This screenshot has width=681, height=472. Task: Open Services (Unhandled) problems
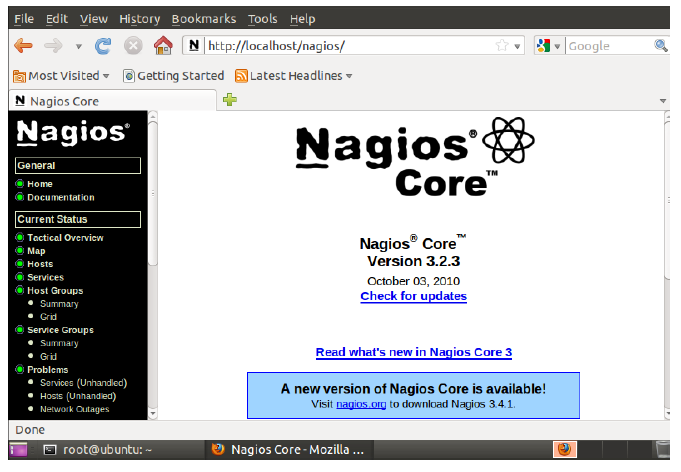pyautogui.click(x=84, y=383)
